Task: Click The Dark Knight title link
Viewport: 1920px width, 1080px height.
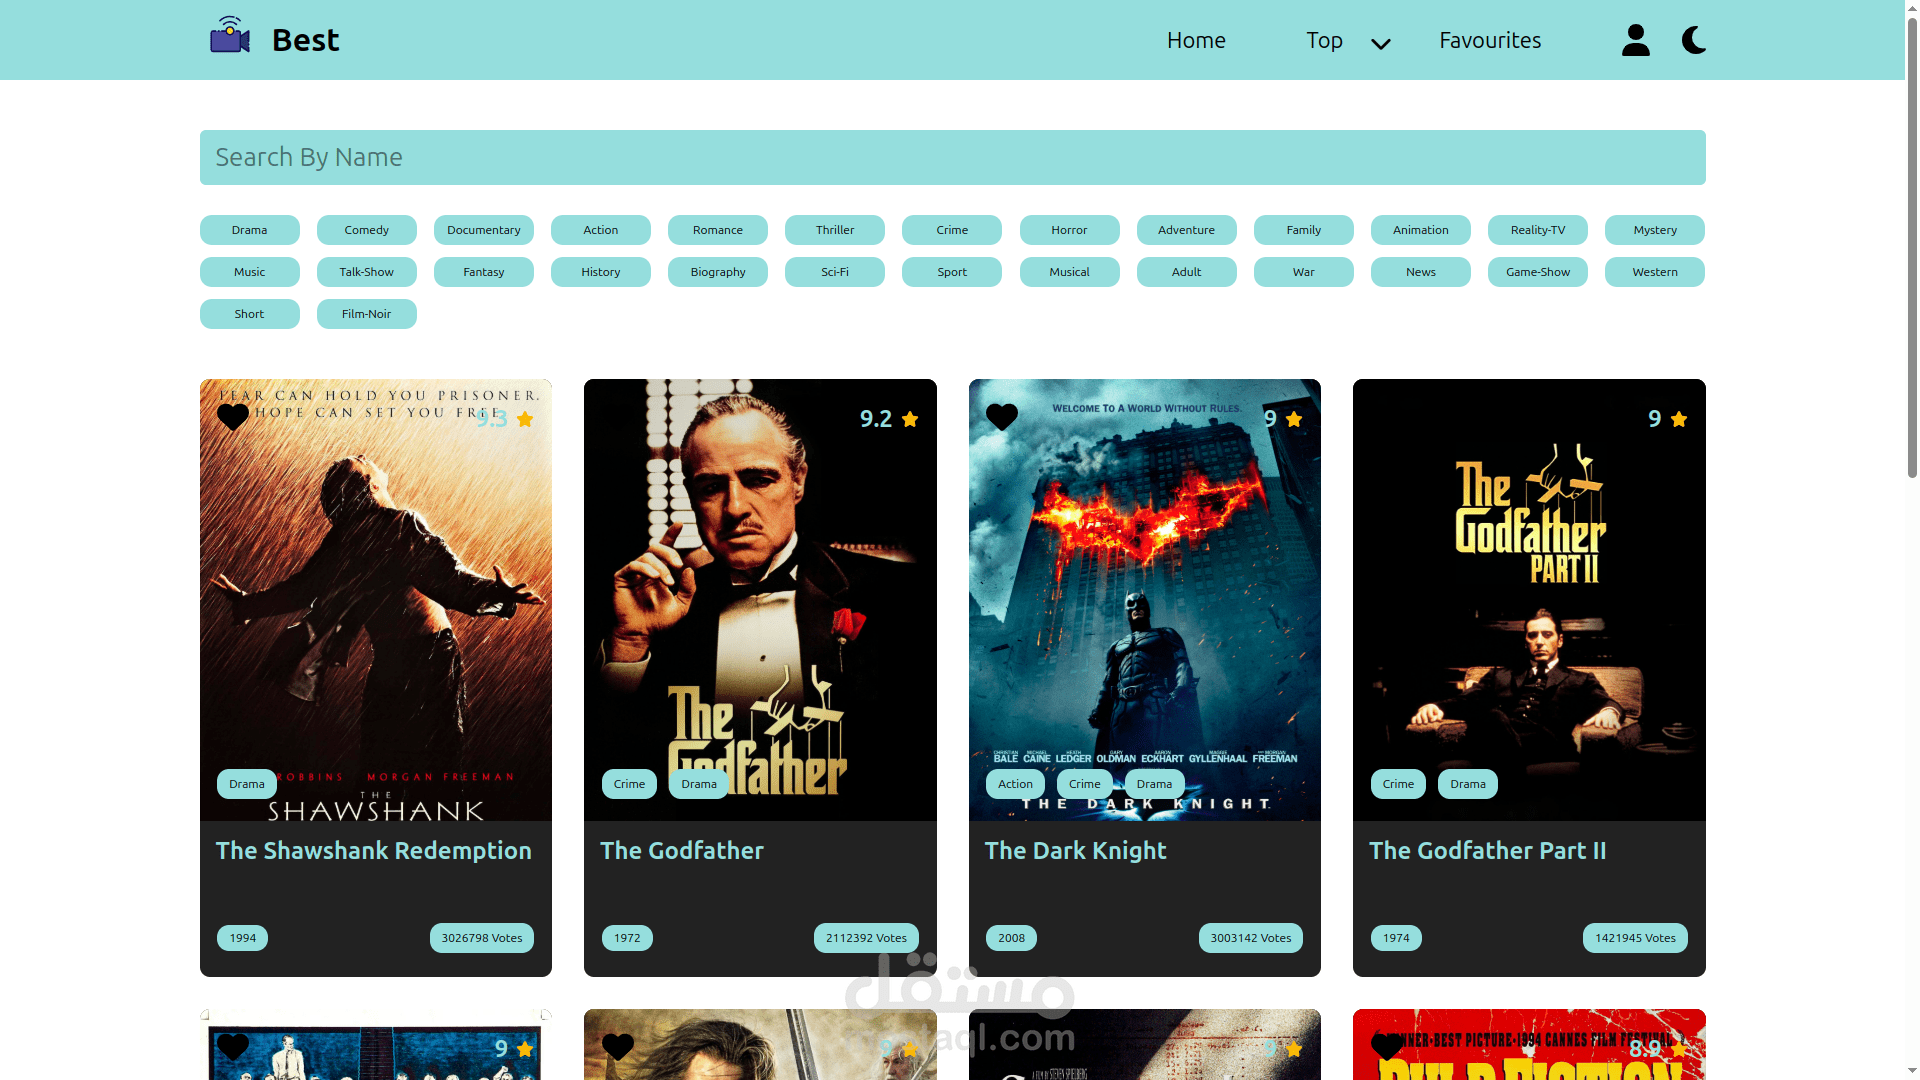Action: click(x=1076, y=851)
